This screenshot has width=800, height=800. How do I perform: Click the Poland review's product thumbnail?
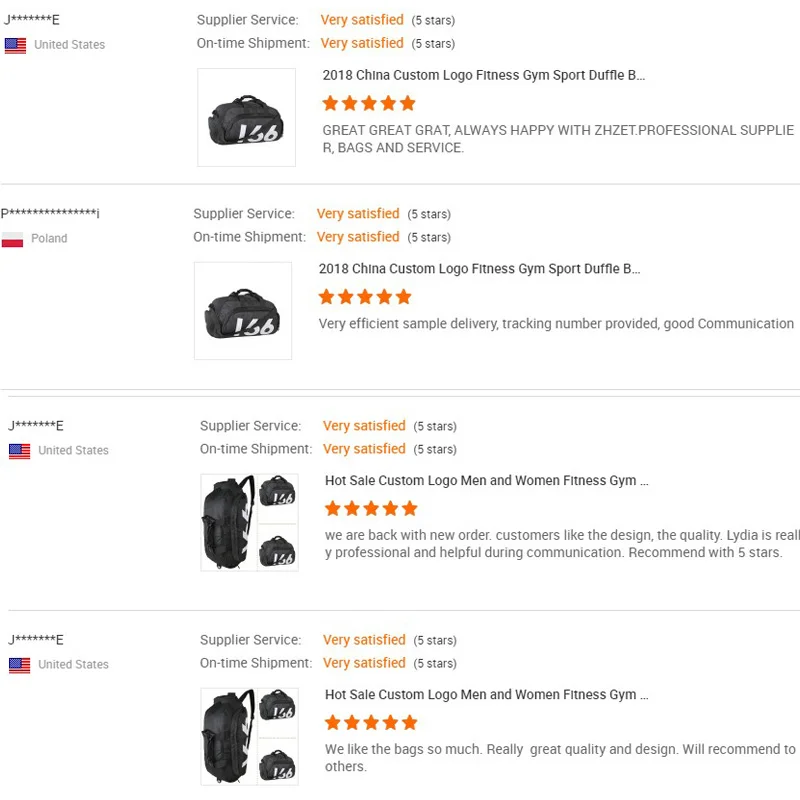242,310
